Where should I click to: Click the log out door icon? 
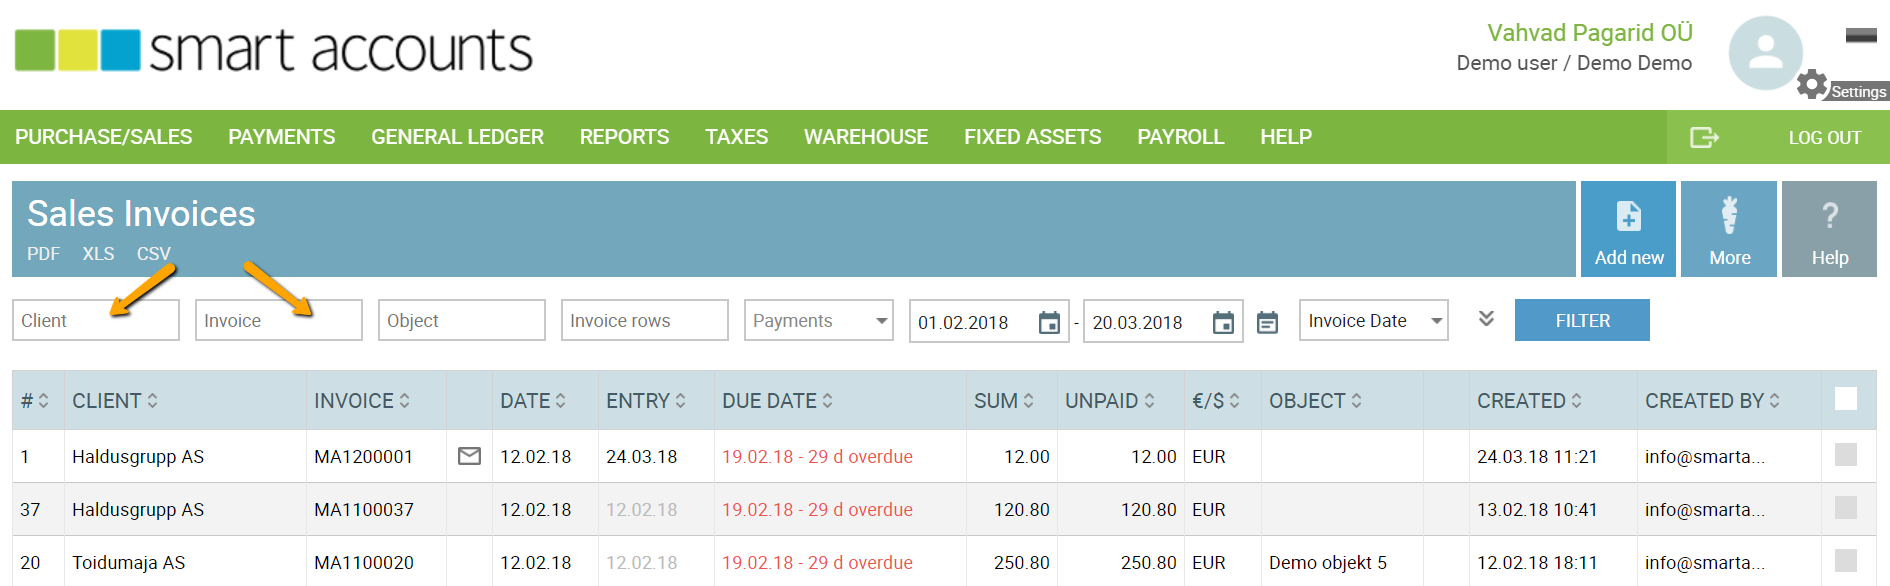coord(1704,137)
